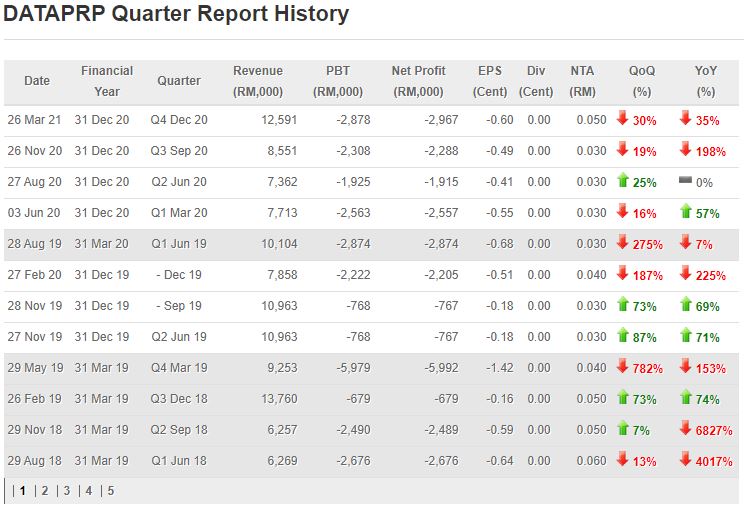
Task: Click the Revenue column header
Action: [x=258, y=81]
